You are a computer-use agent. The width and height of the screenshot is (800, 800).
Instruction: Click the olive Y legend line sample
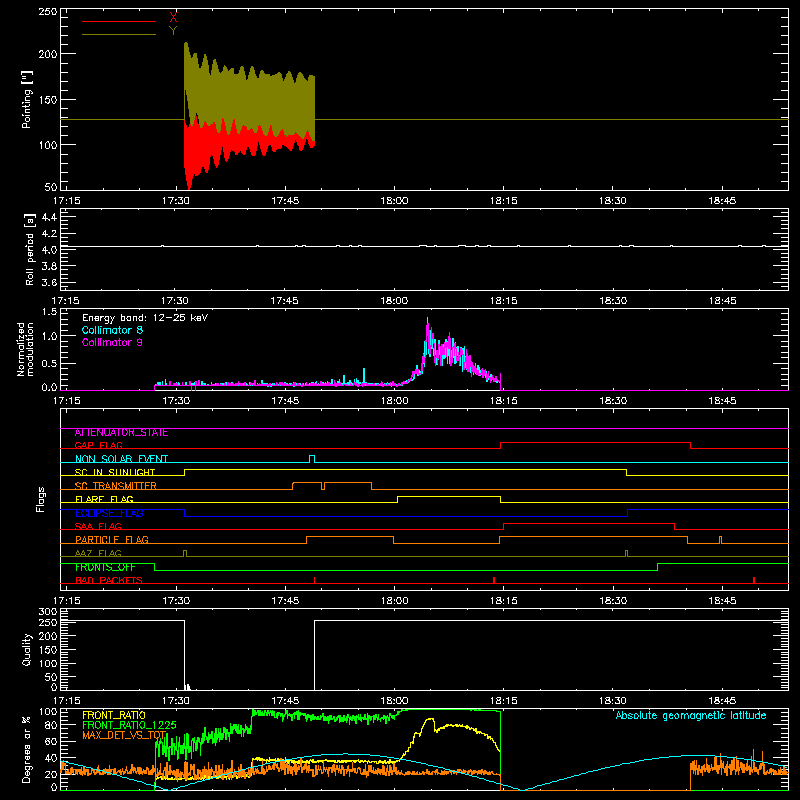(119, 34)
